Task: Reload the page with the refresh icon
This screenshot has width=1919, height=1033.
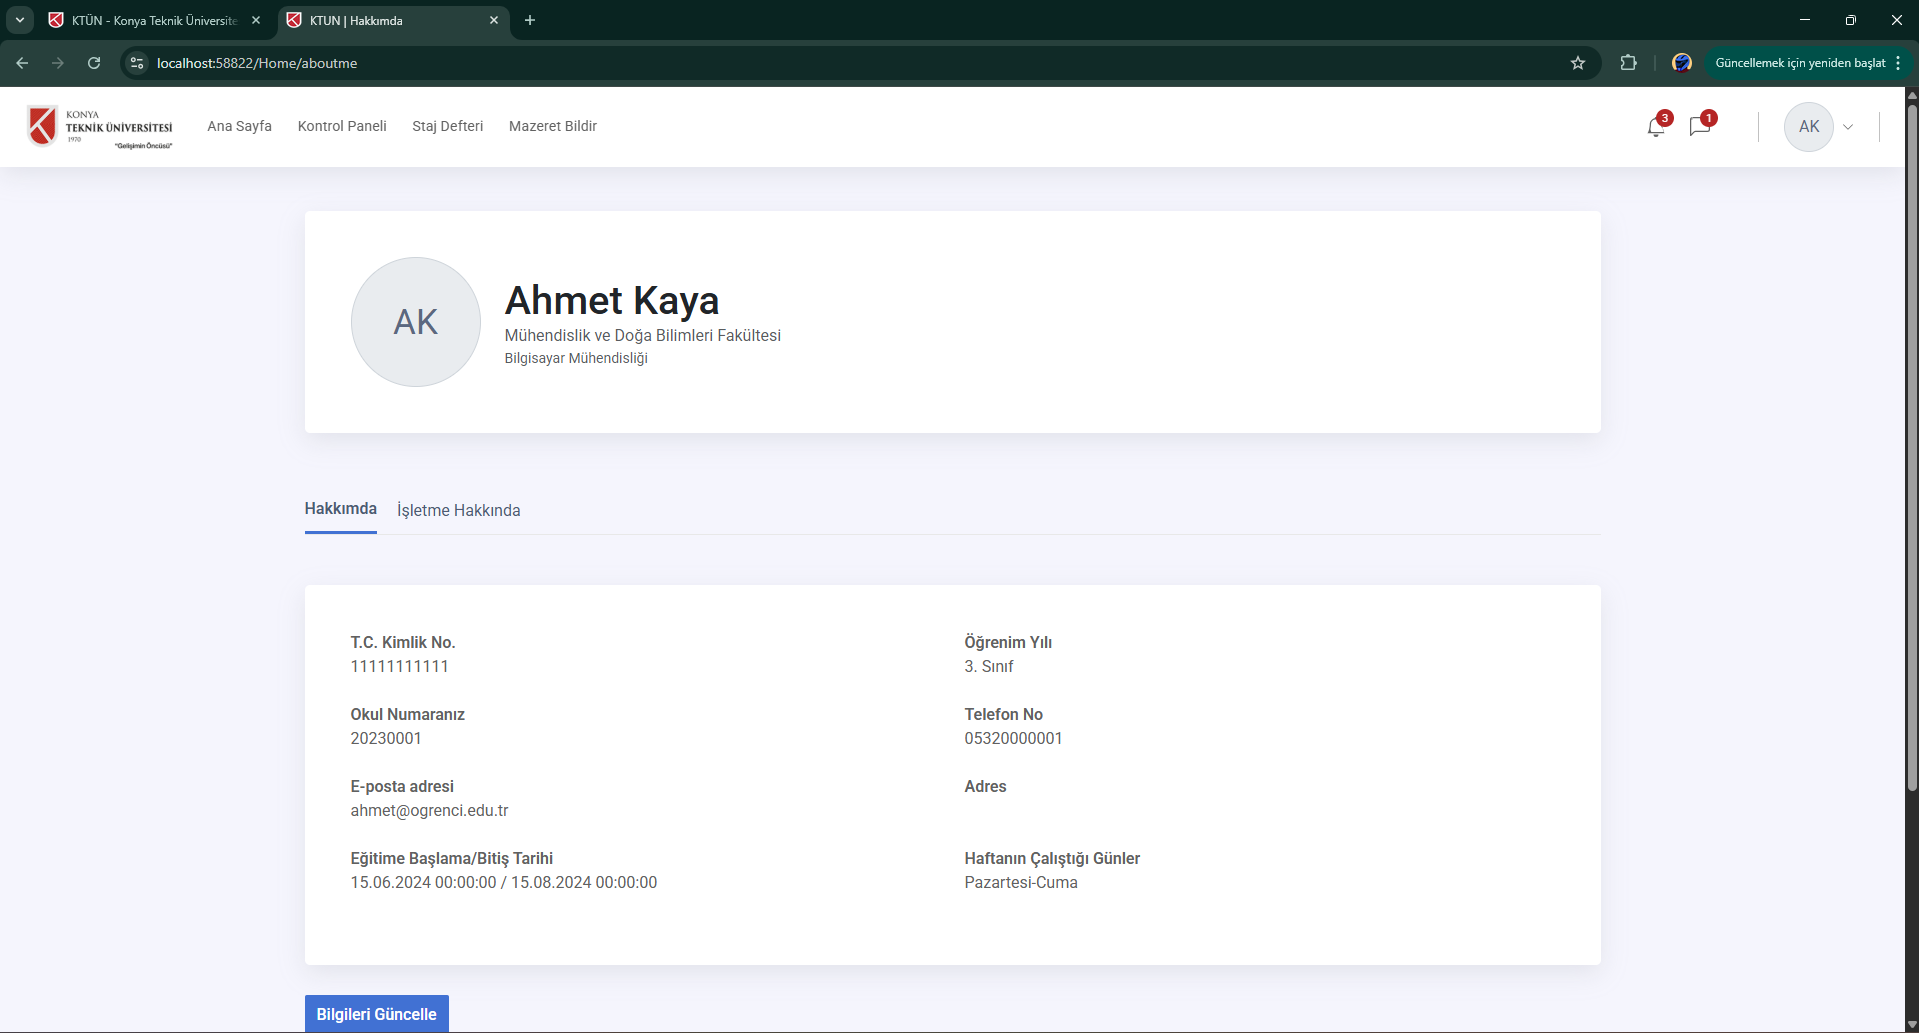Action: click(x=94, y=63)
